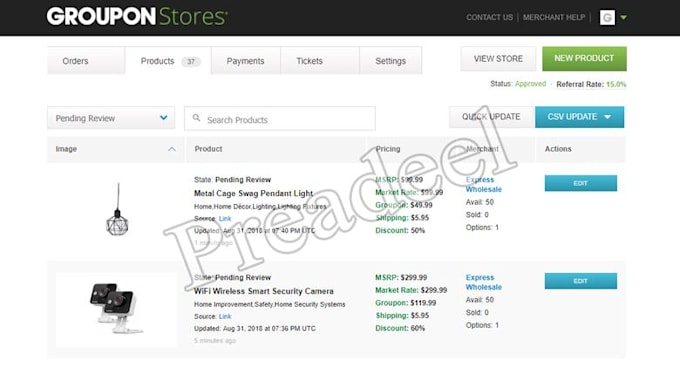Click the 37 products count badge
Screen dimensions: 680x367
click(191, 62)
